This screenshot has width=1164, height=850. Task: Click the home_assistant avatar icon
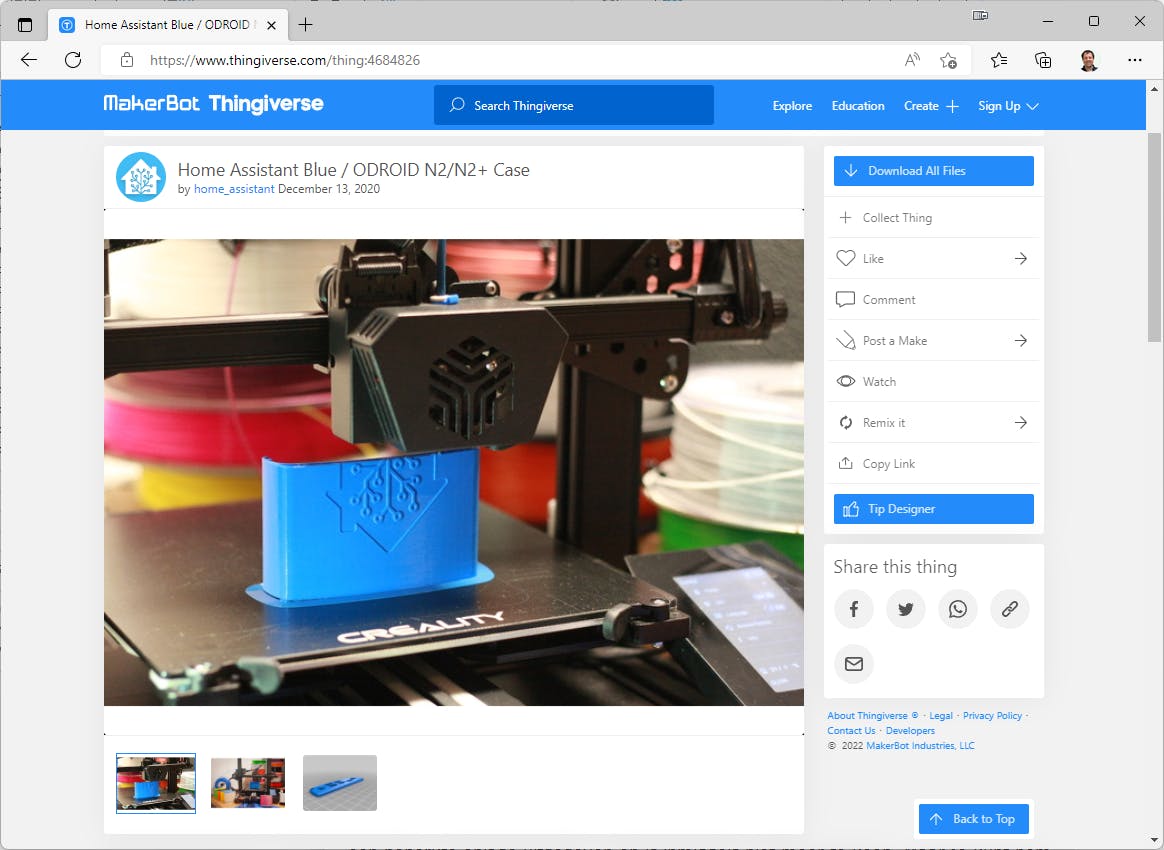pyautogui.click(x=141, y=177)
